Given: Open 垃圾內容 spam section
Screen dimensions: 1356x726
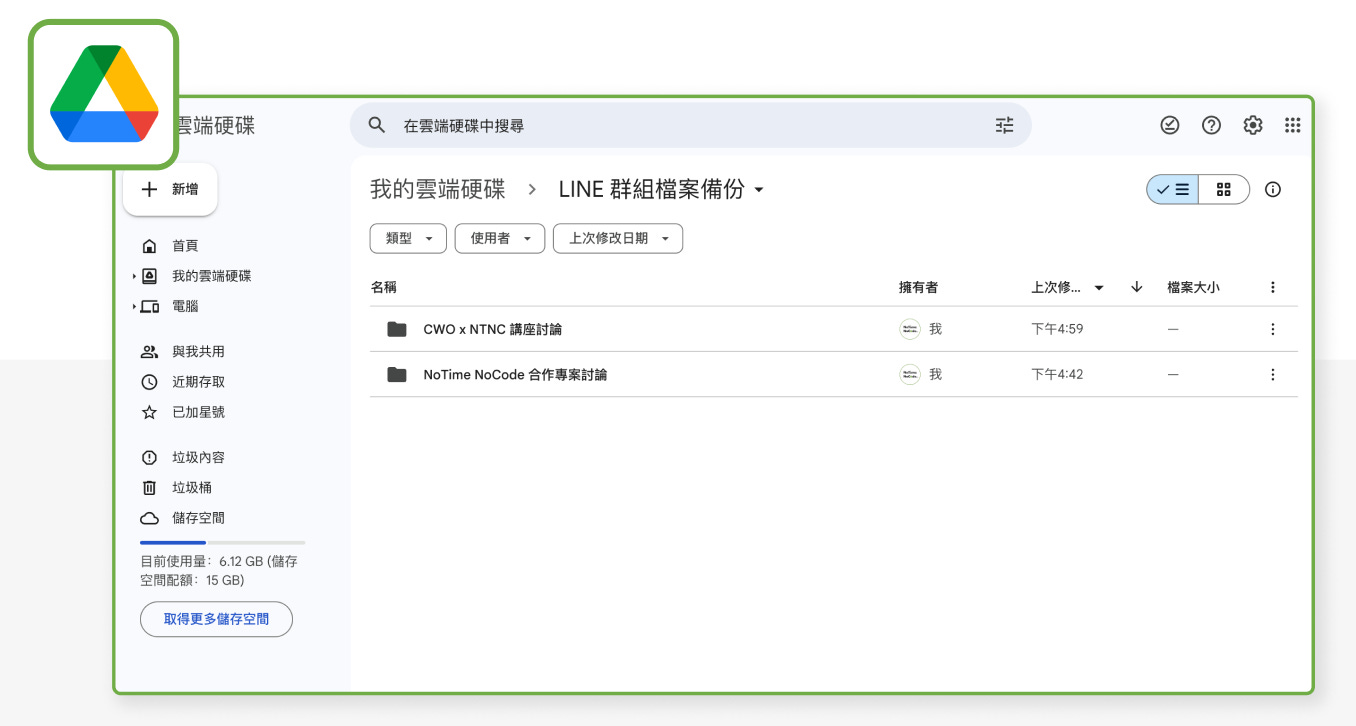Looking at the screenshot, I should (x=198, y=457).
